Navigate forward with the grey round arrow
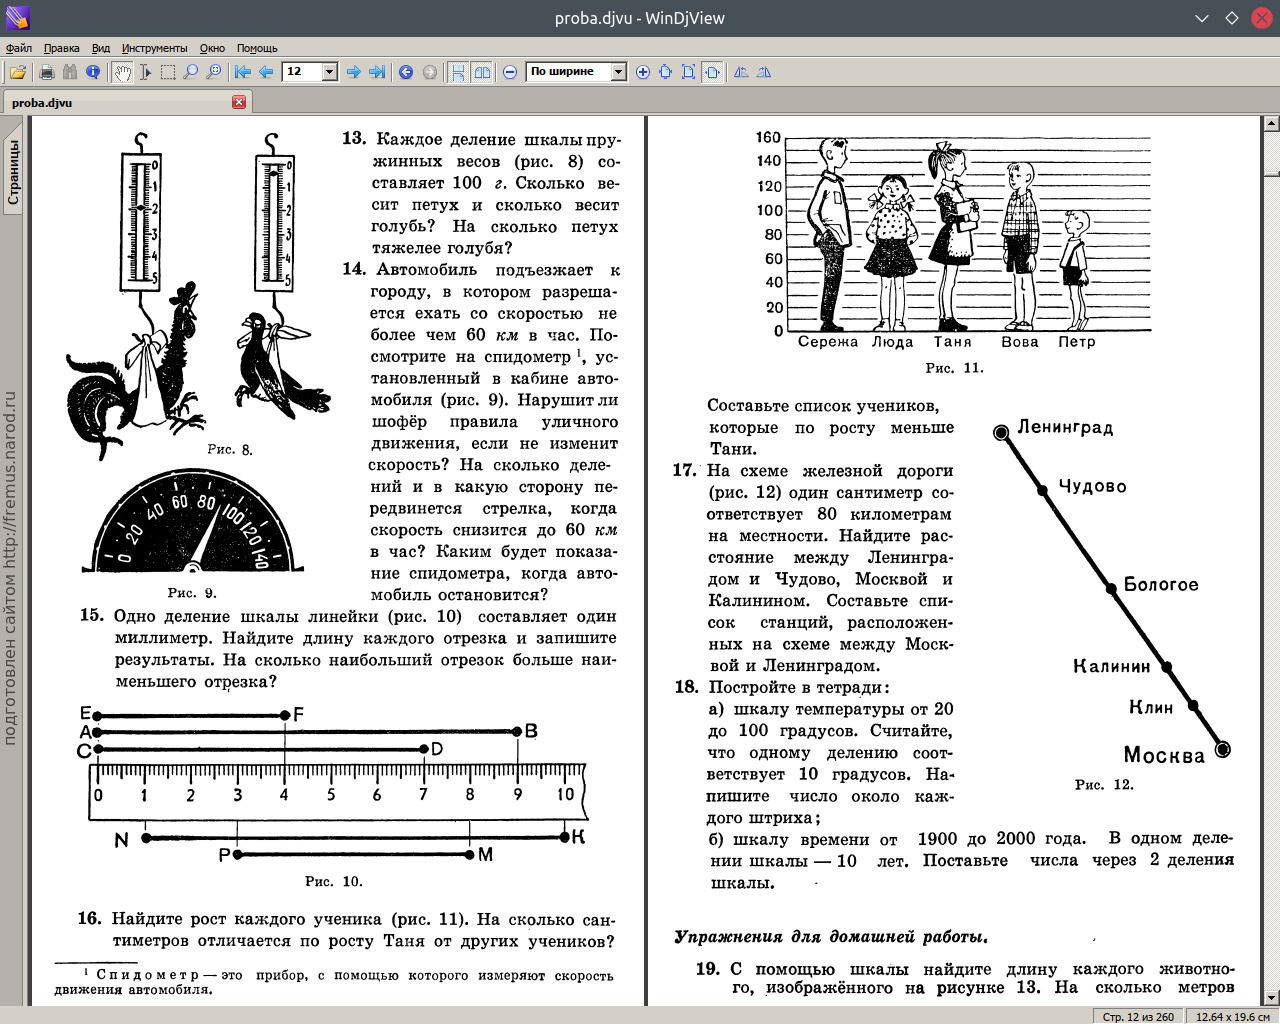Viewport: 1280px width, 1024px height. (x=430, y=72)
